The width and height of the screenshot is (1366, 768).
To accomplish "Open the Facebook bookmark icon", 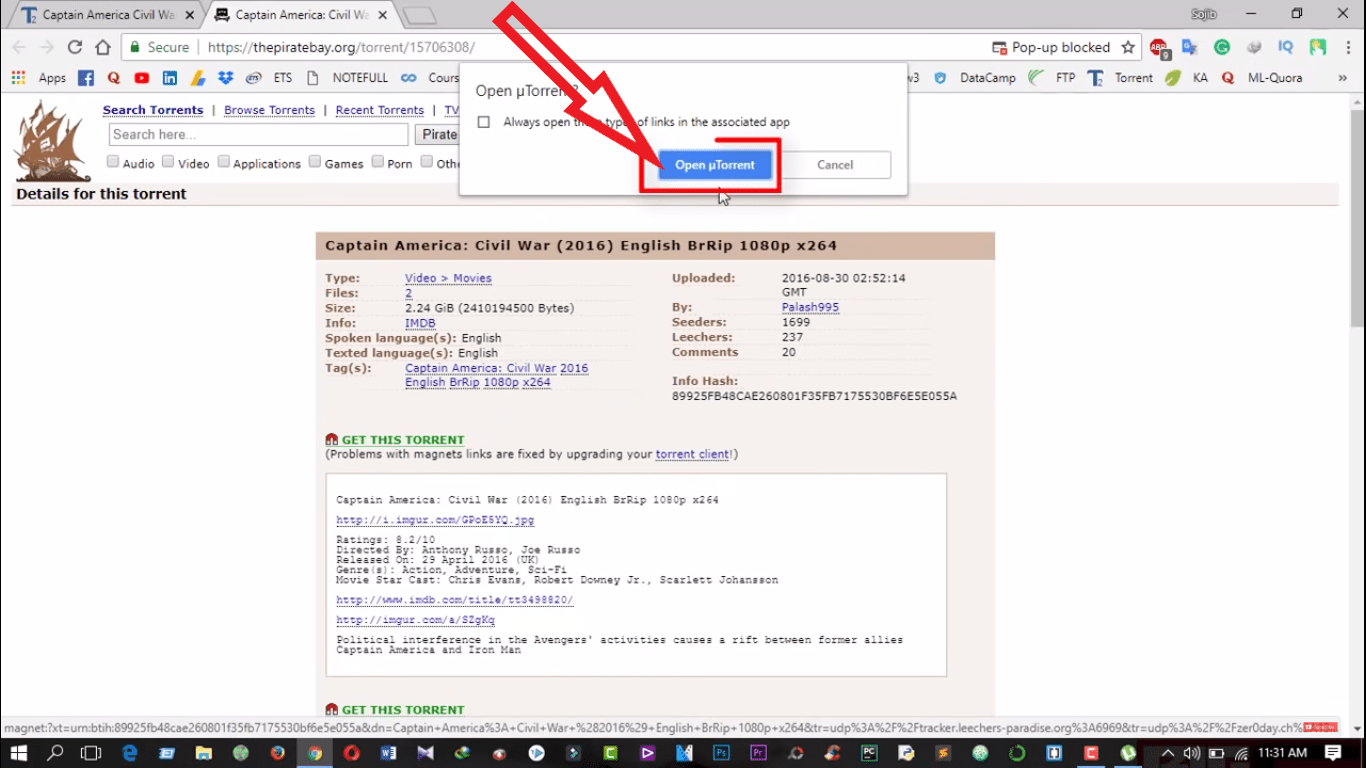I will tap(86, 77).
